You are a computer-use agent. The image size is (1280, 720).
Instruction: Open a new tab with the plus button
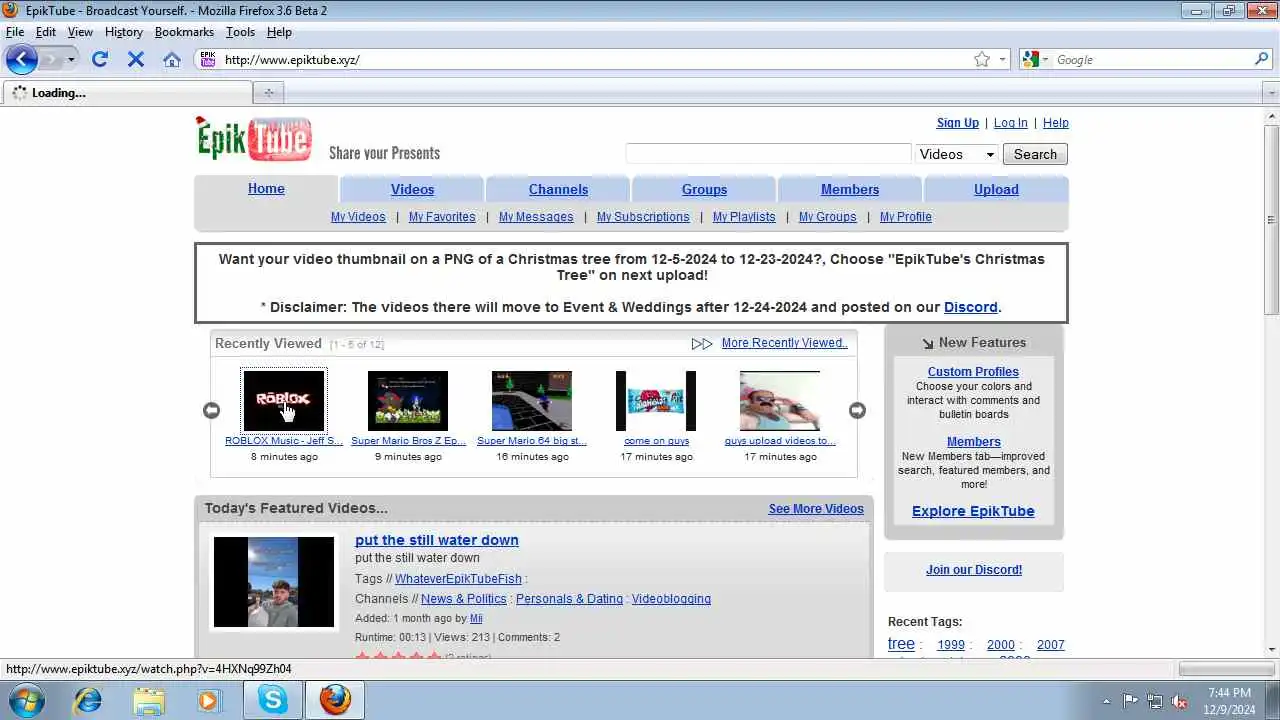(x=268, y=93)
